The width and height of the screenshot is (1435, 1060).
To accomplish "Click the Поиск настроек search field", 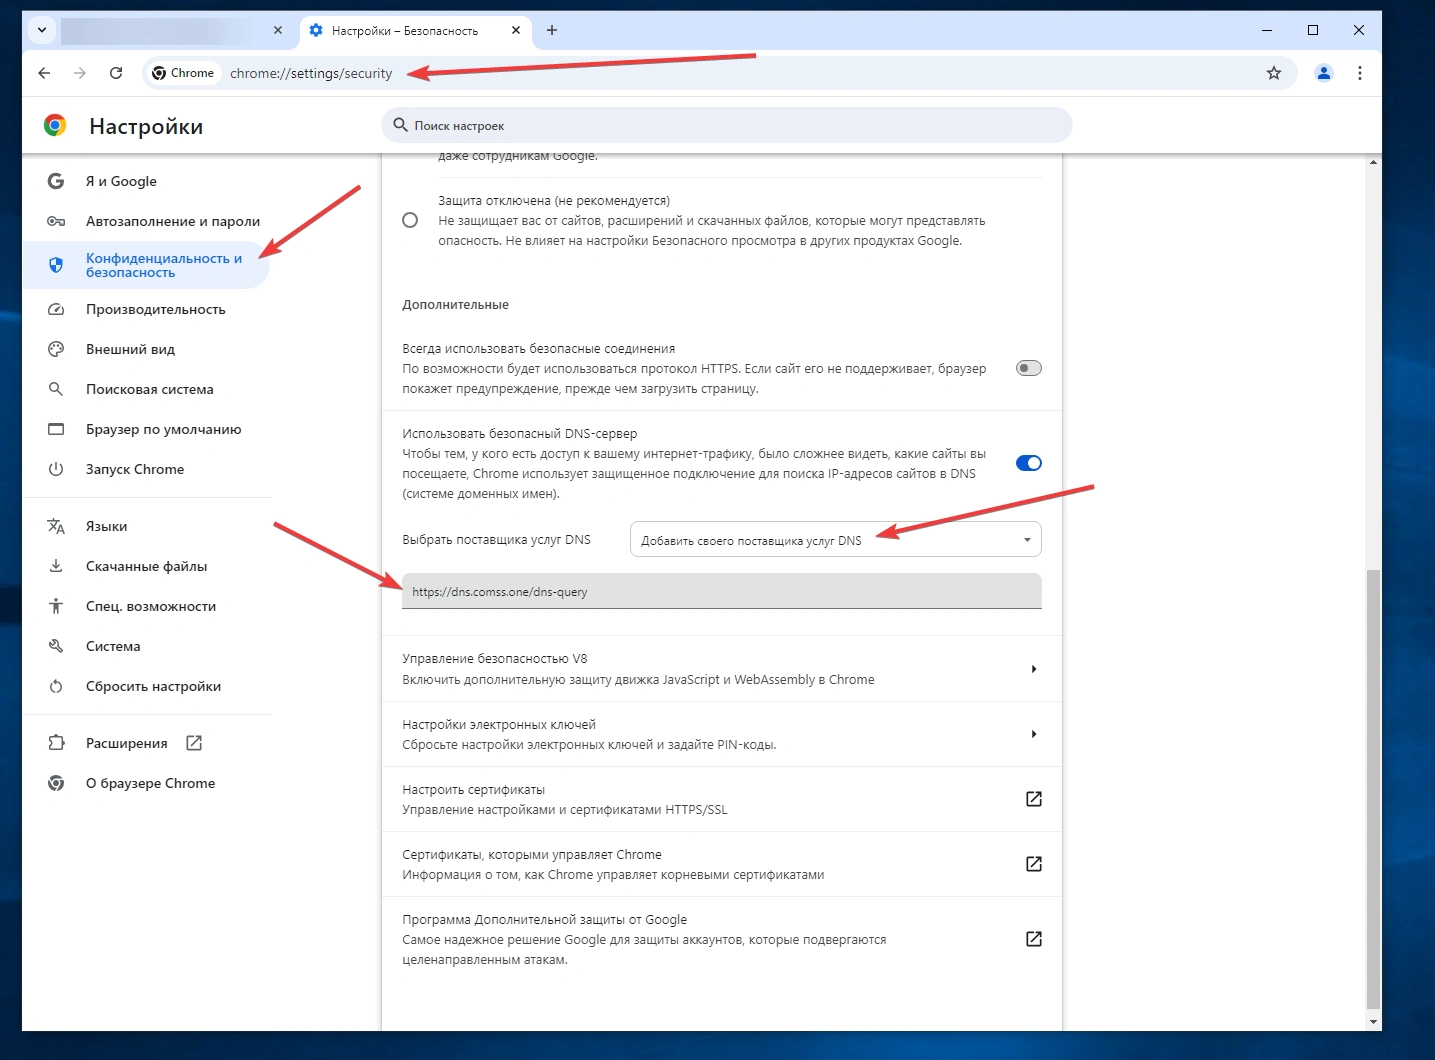I will tap(727, 125).
